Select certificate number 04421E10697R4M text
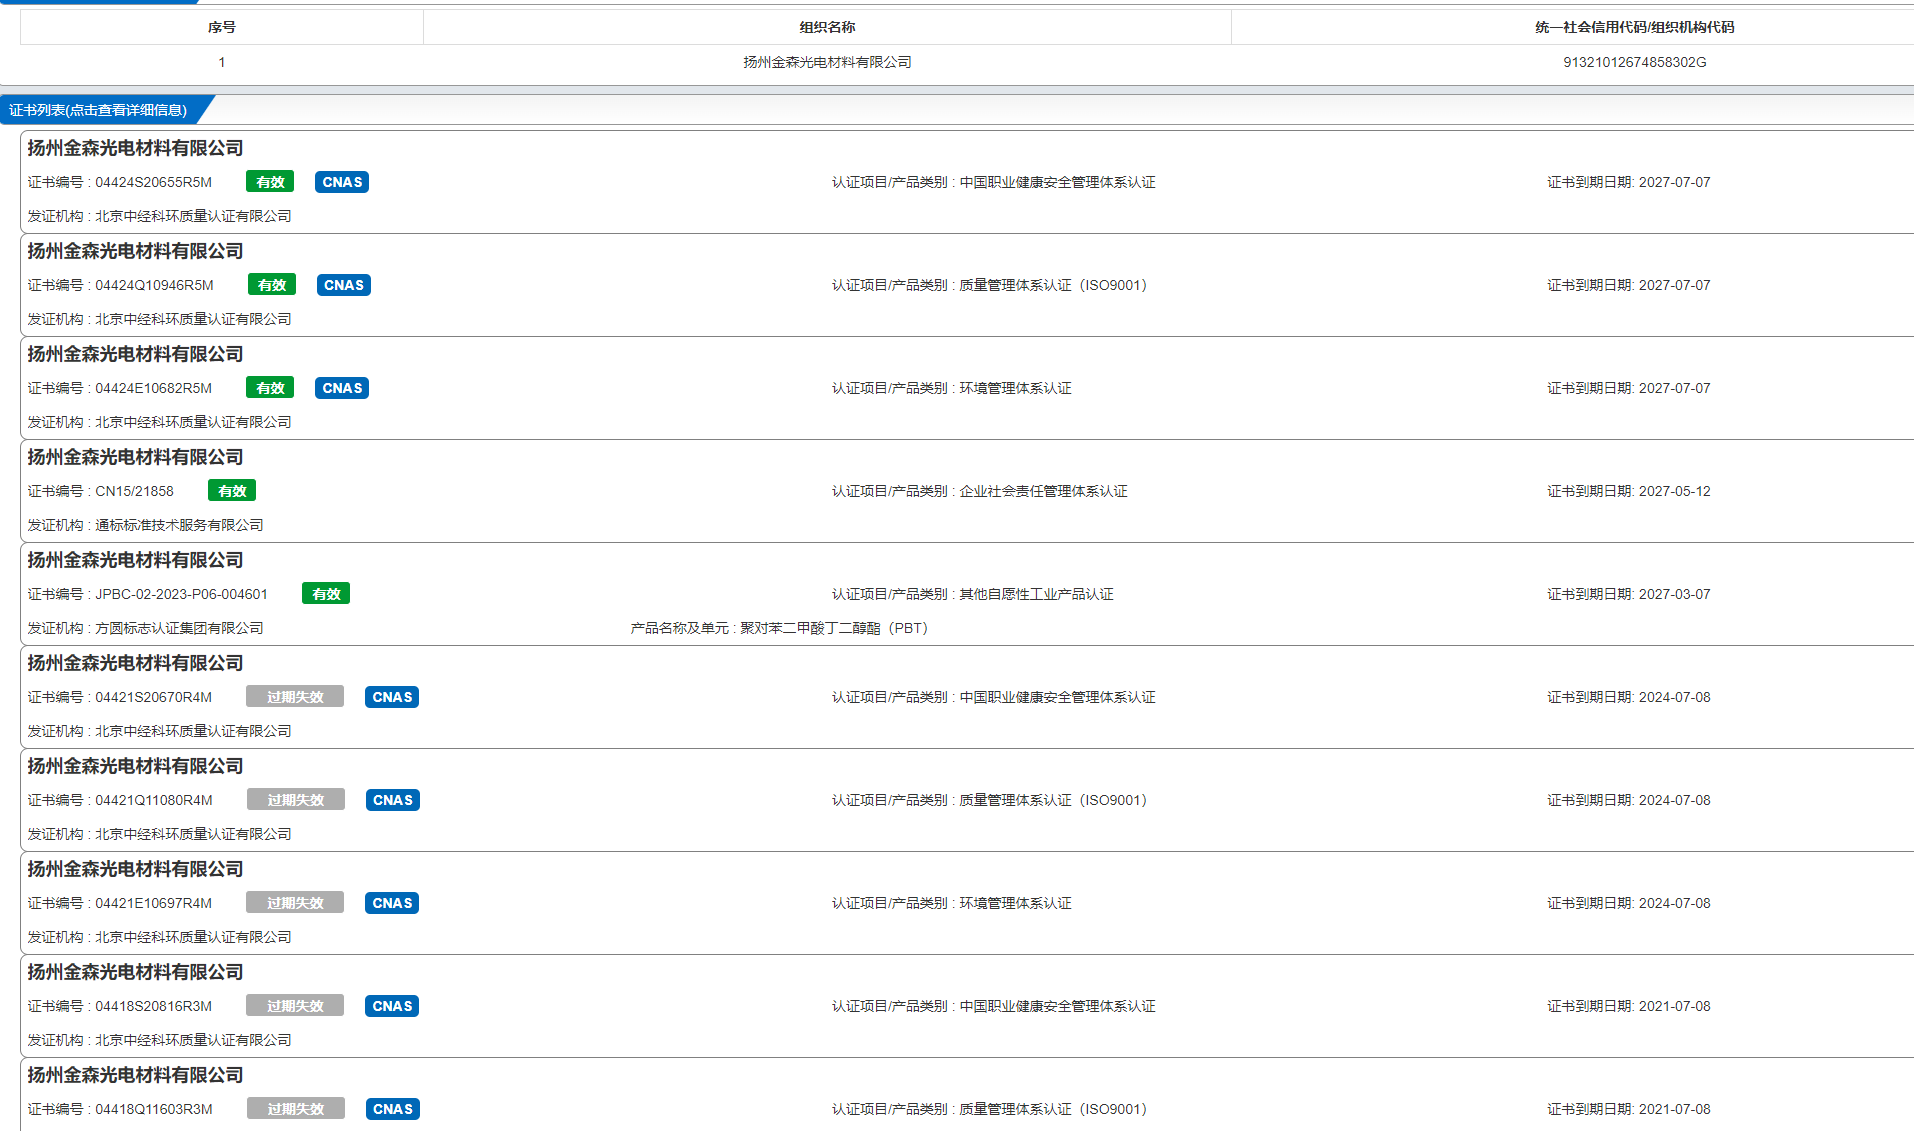Viewport: 1914px width, 1131px height. click(x=153, y=903)
